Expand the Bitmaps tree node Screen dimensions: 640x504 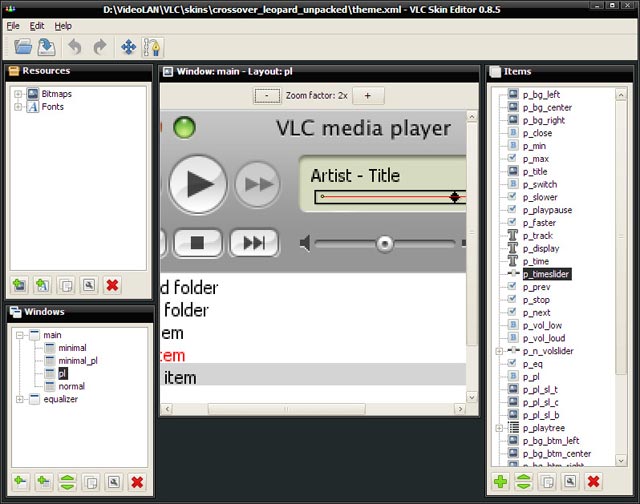(x=18, y=94)
